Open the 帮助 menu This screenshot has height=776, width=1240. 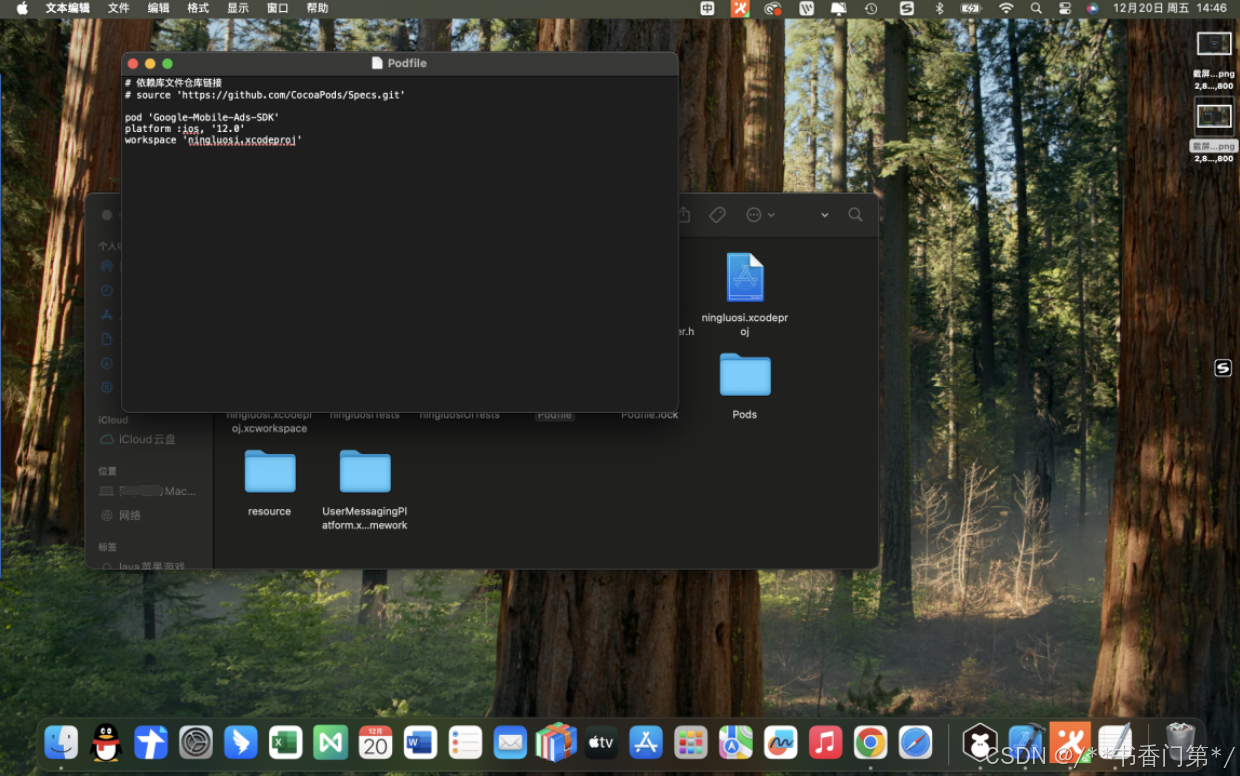tap(317, 8)
